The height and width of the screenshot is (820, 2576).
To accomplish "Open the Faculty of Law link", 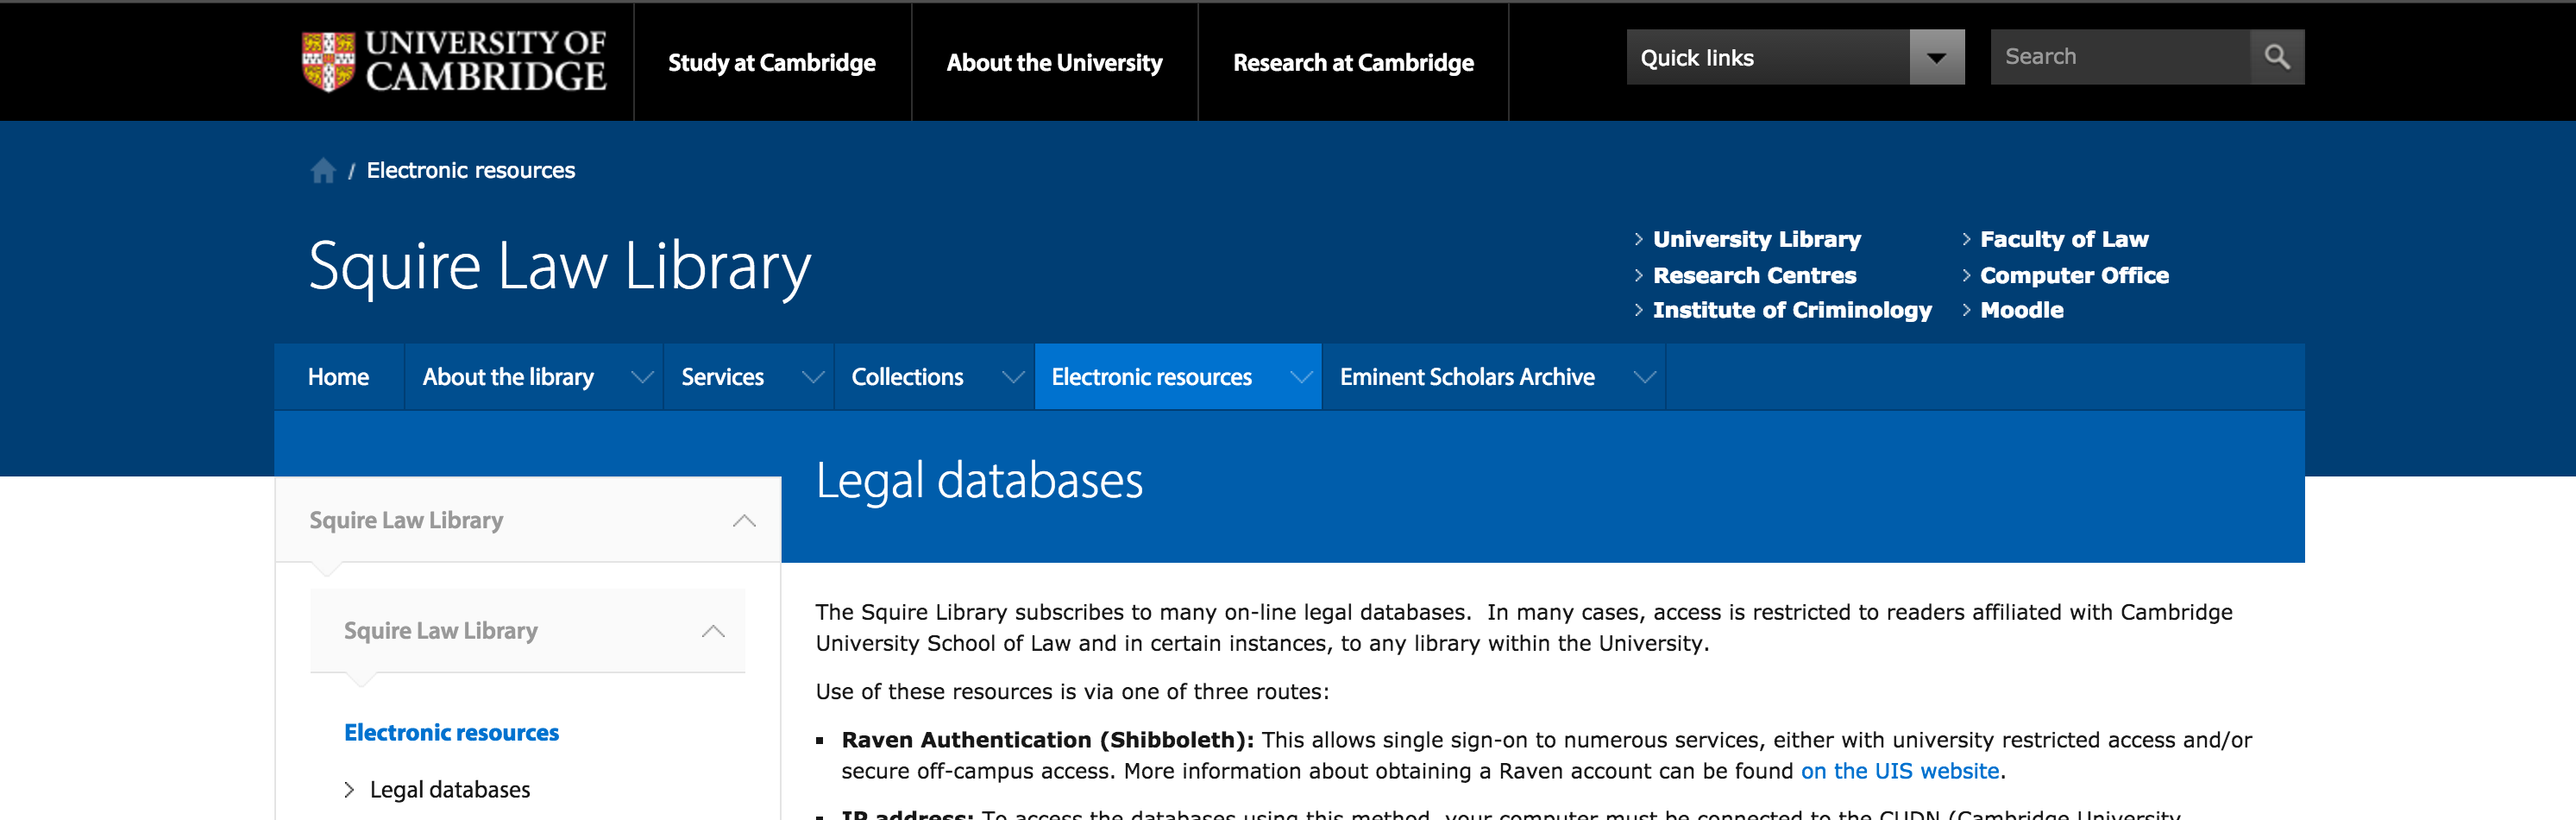I will (2064, 240).
